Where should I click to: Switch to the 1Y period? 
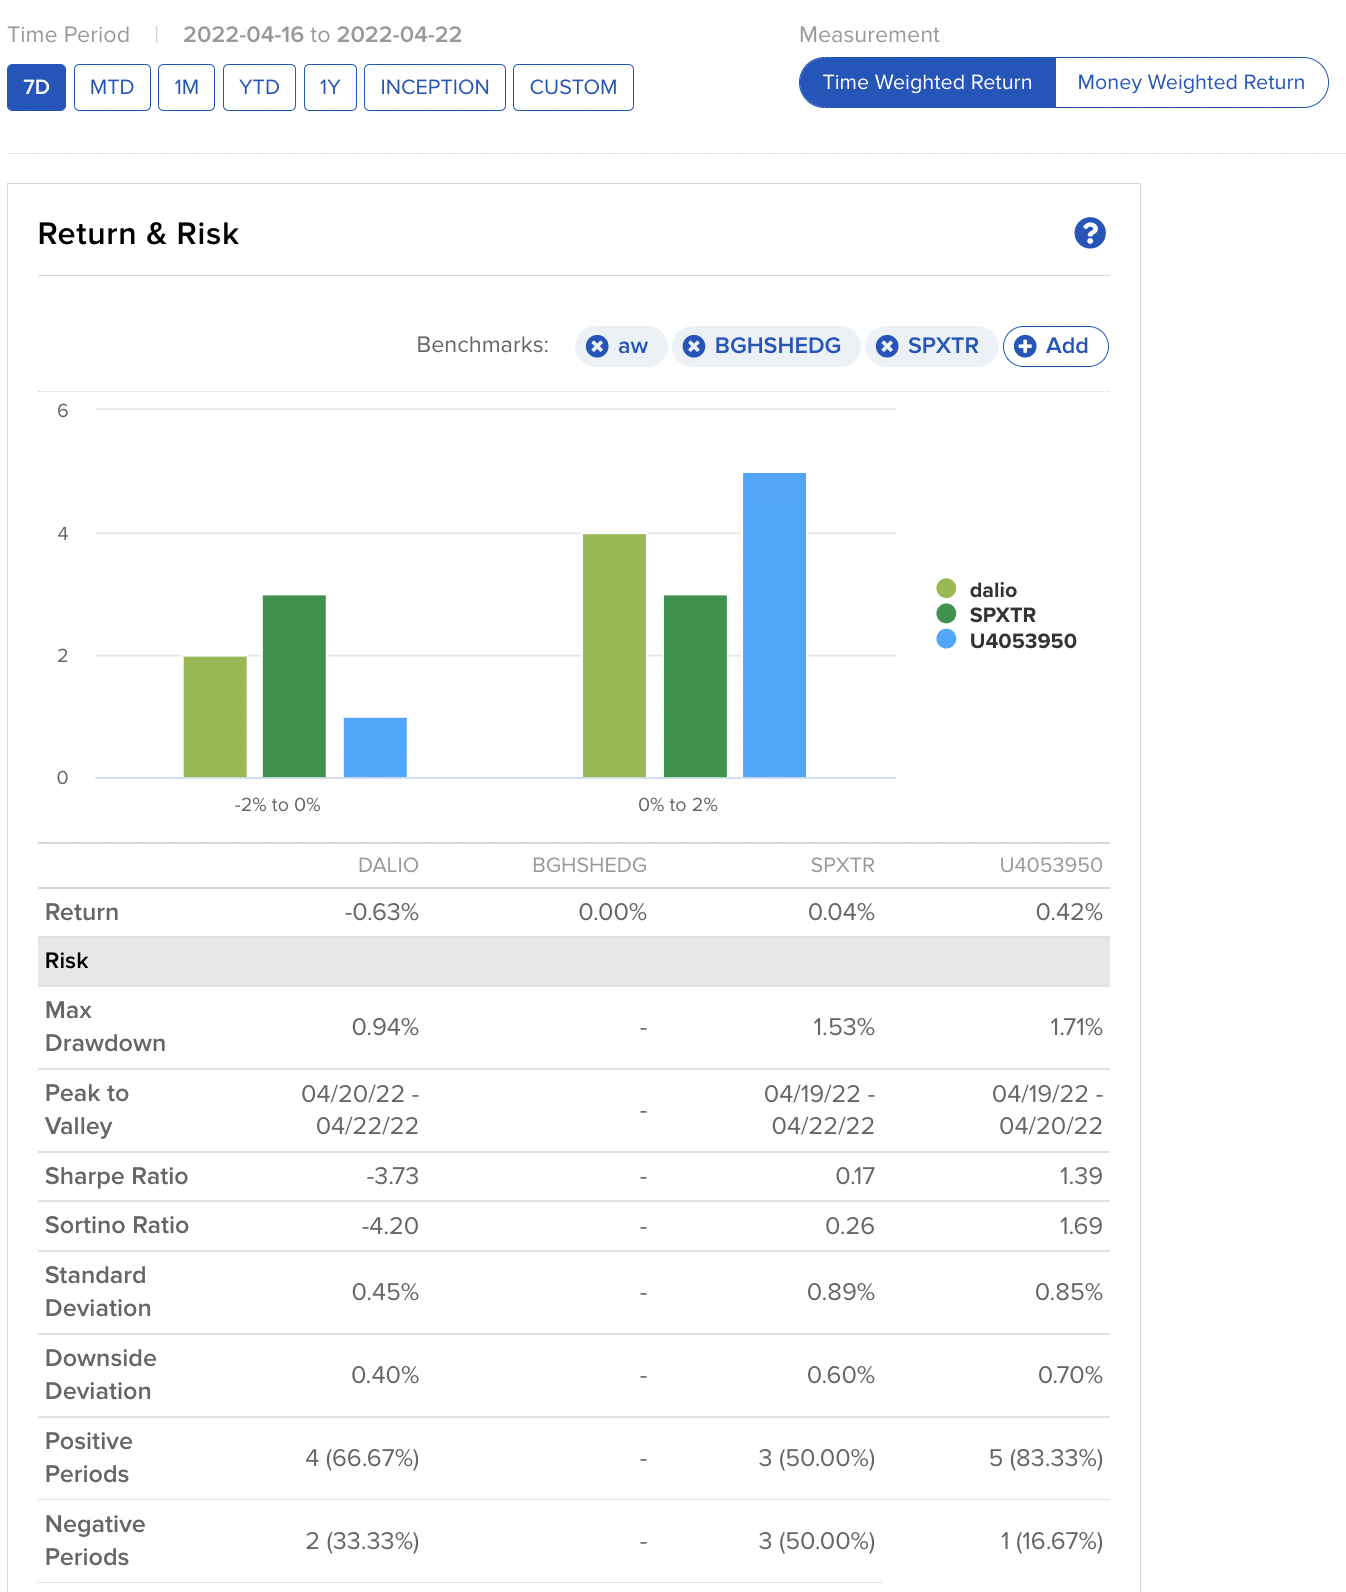pos(330,87)
